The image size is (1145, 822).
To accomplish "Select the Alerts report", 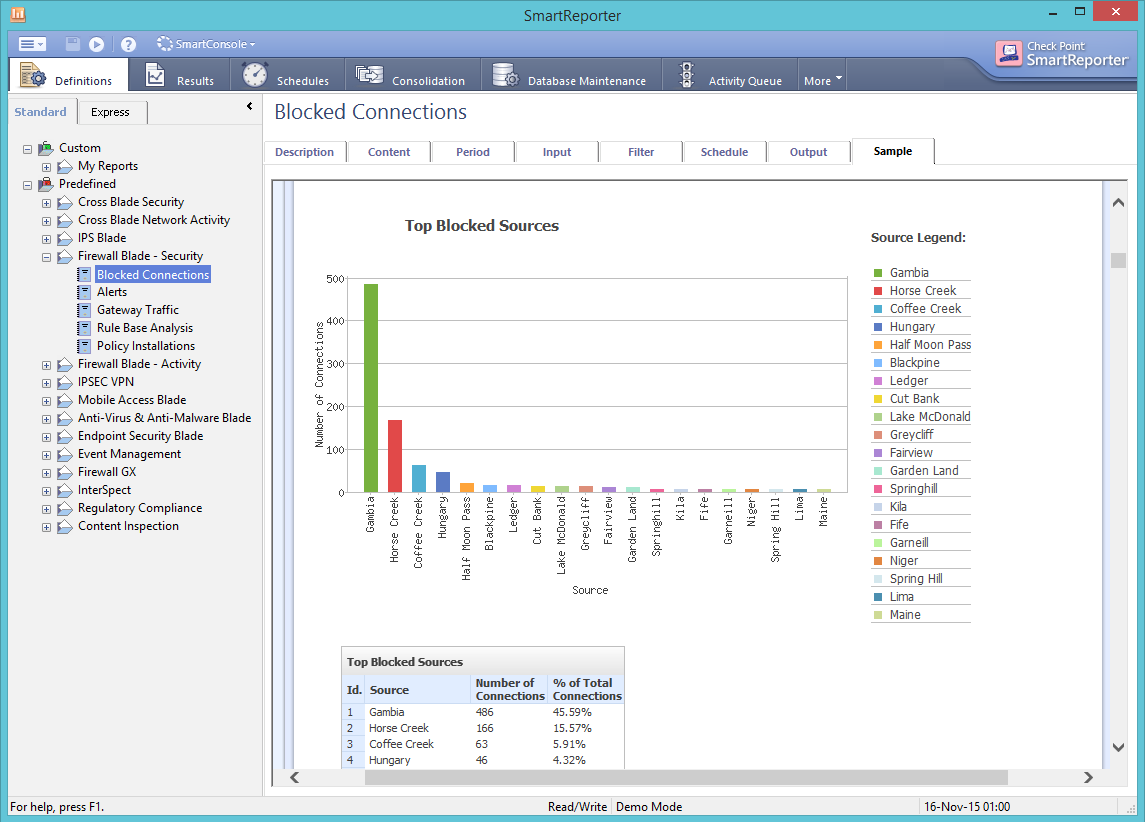I will (112, 292).
